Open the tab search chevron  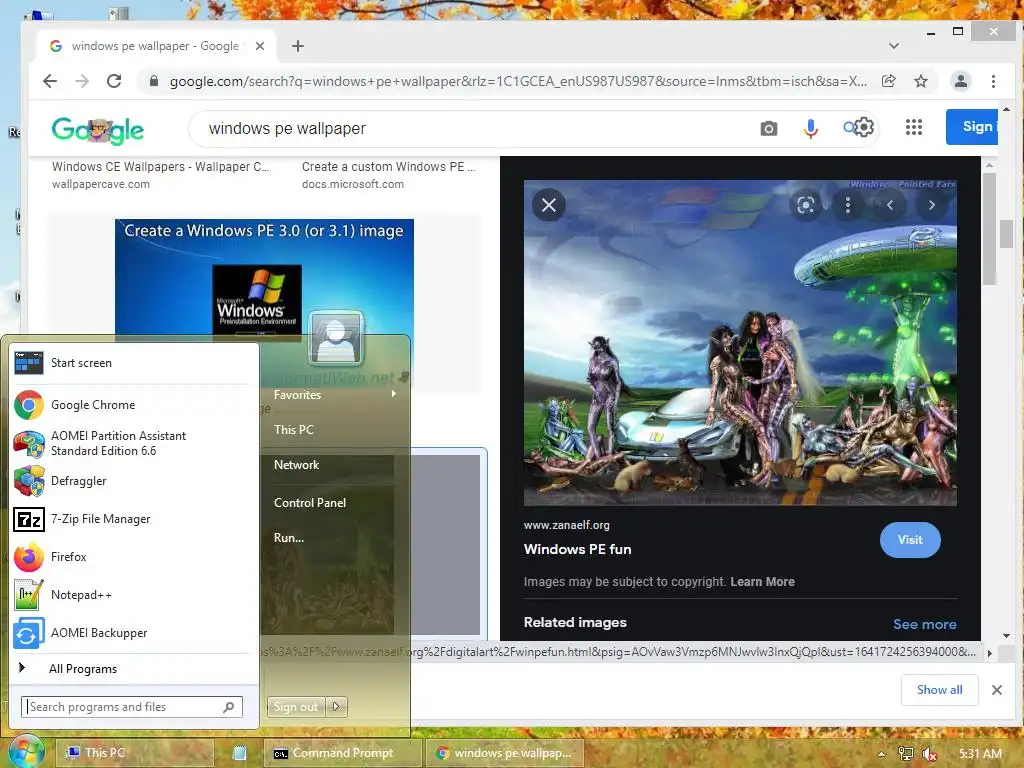(894, 46)
